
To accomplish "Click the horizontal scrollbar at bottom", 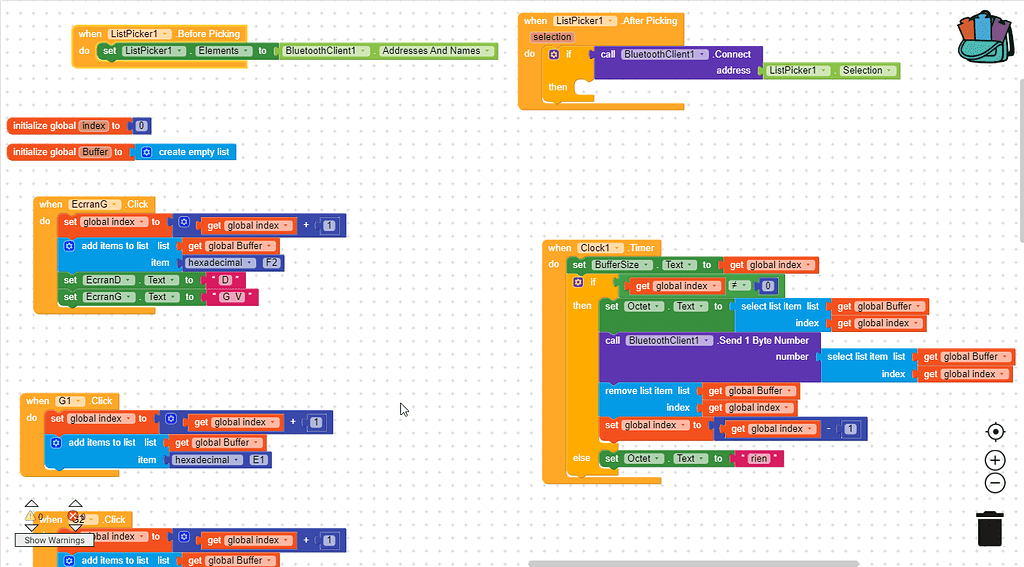I will coord(693,564).
